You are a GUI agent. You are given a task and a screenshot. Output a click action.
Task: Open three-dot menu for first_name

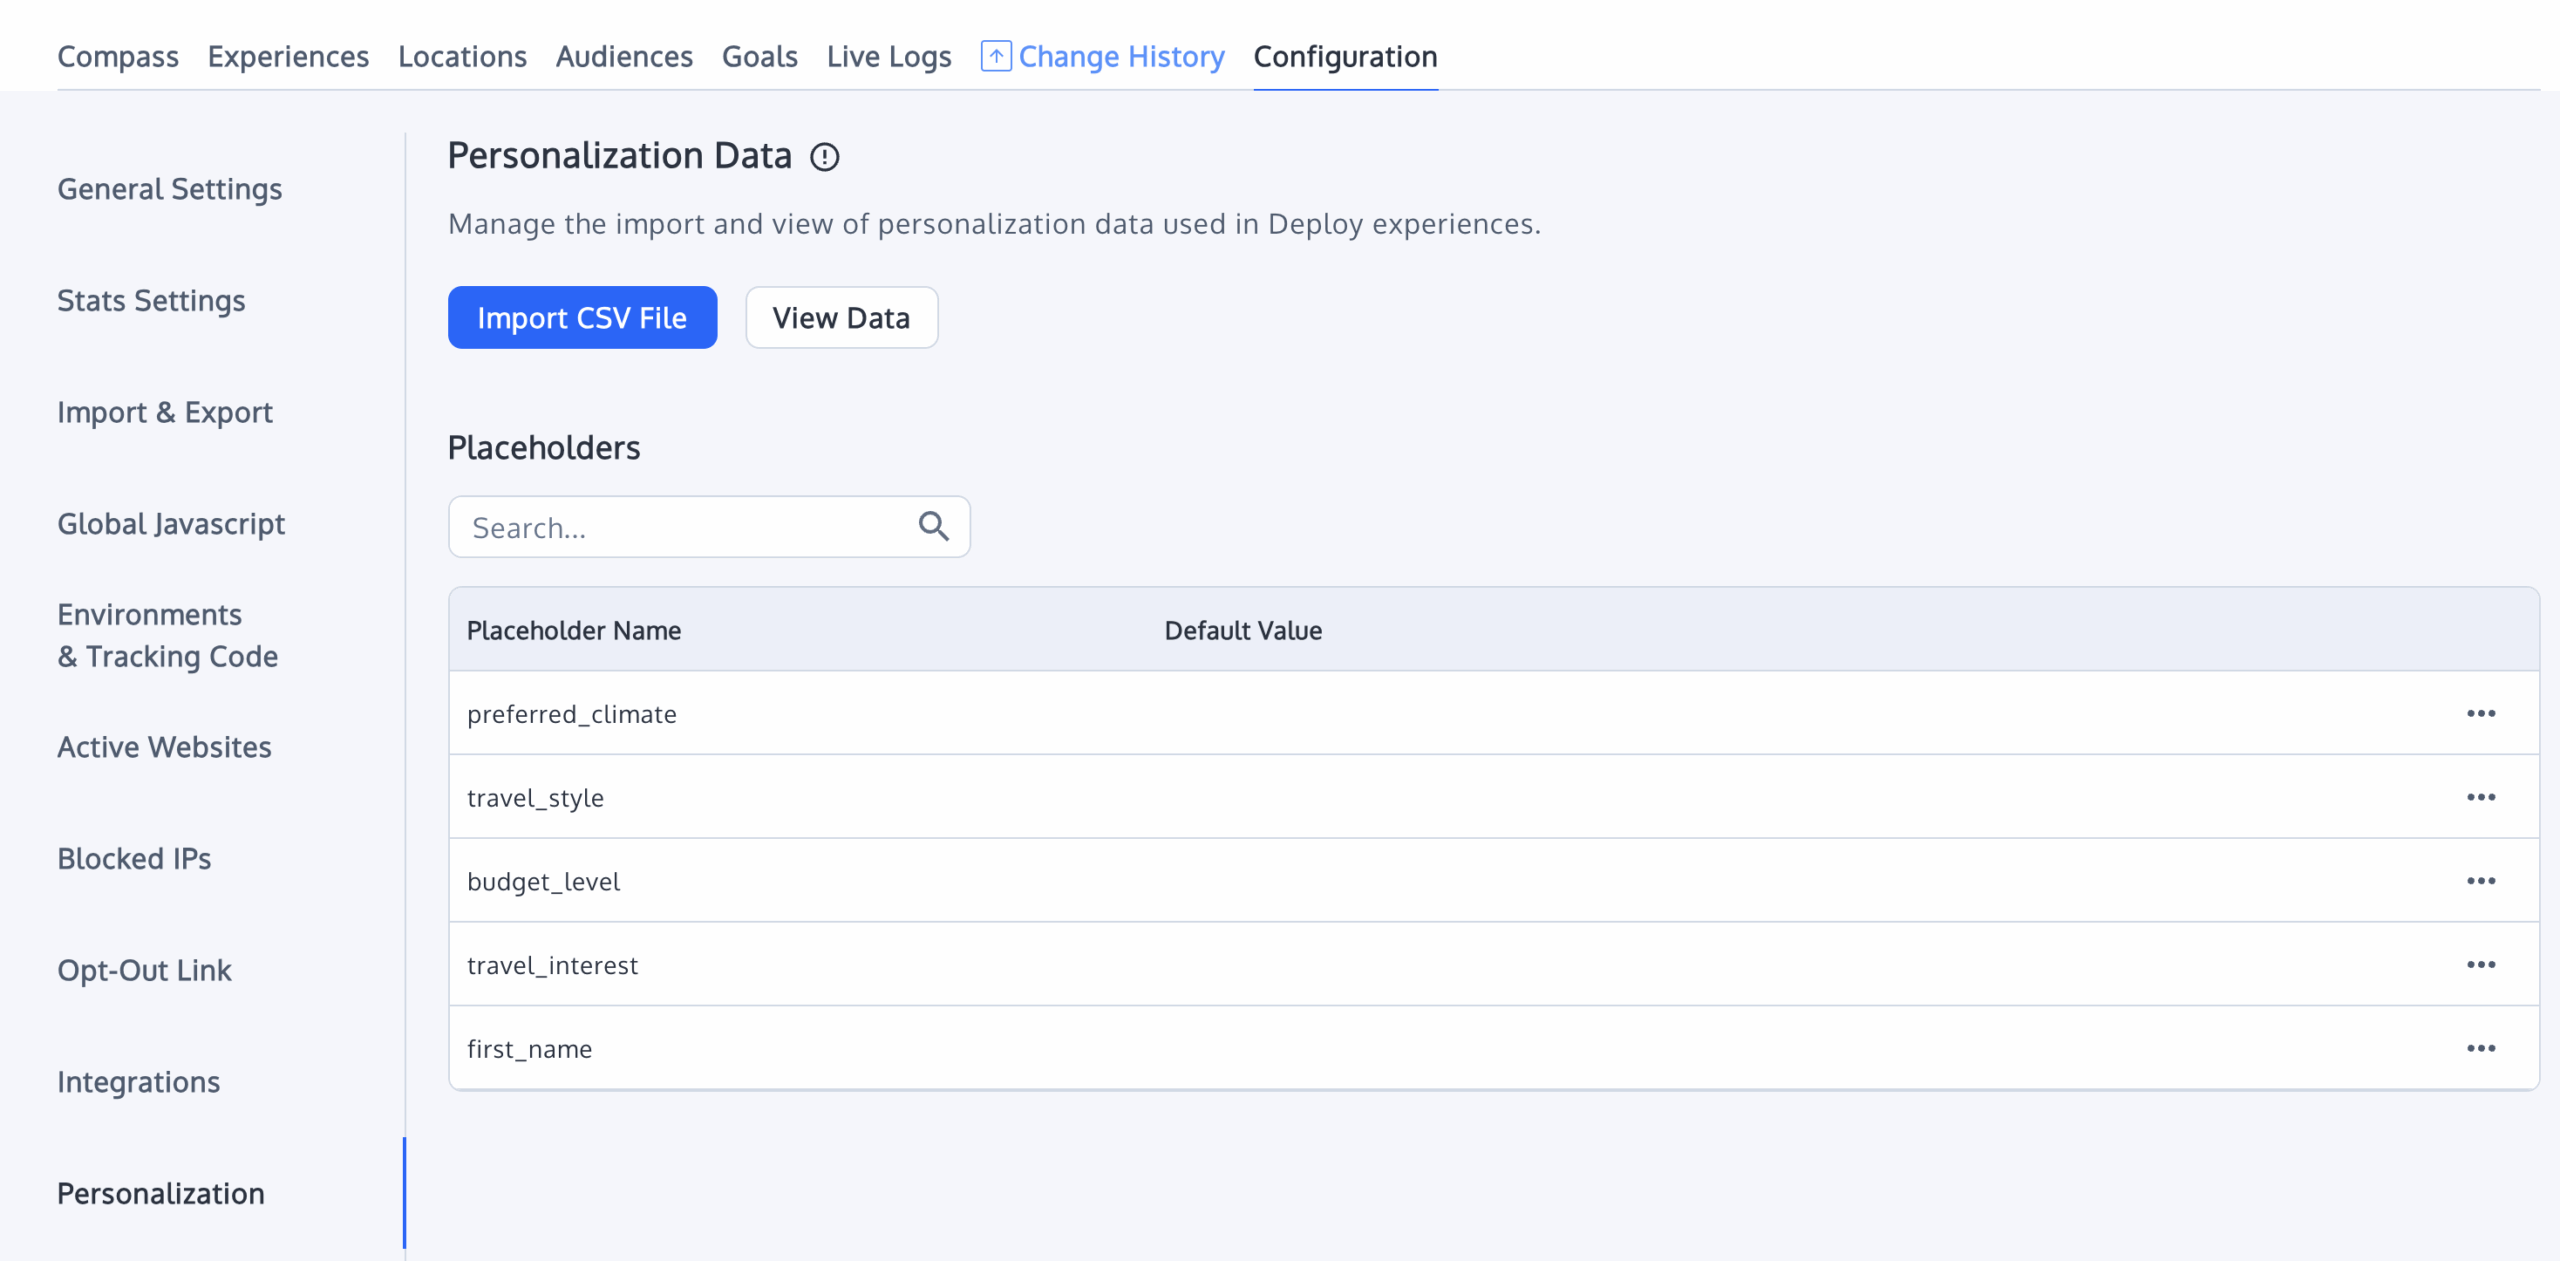(2480, 1048)
